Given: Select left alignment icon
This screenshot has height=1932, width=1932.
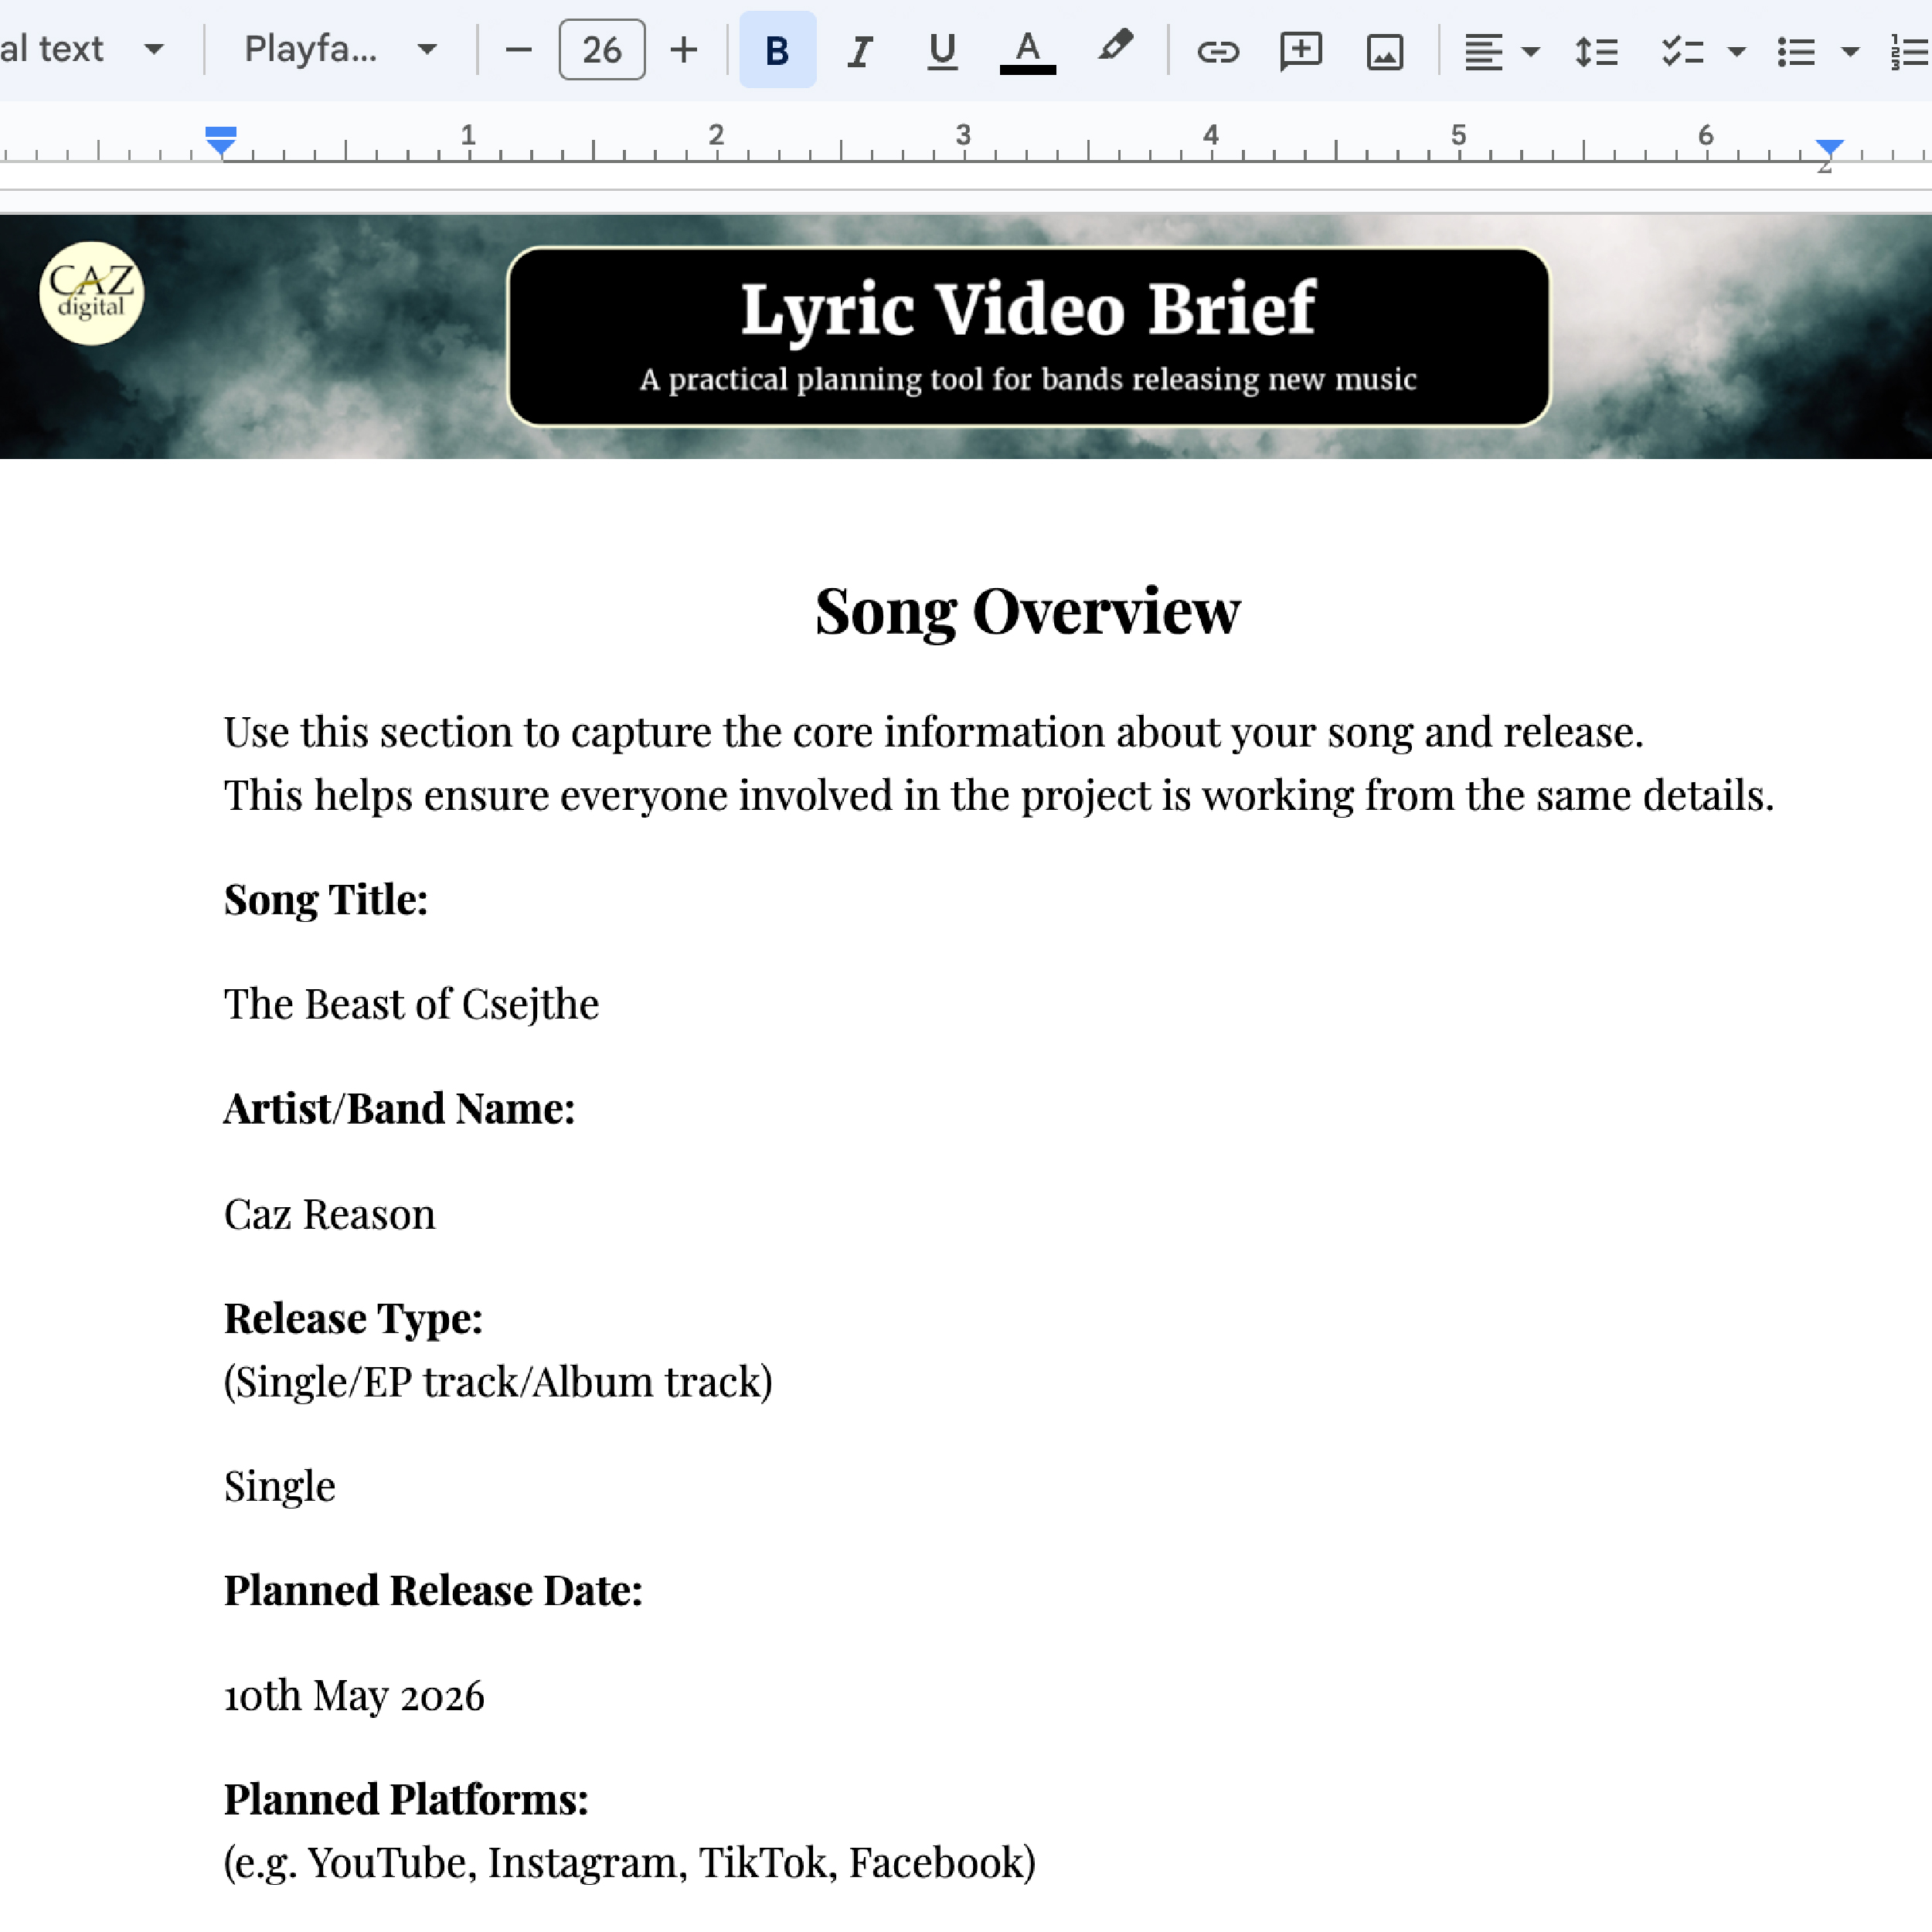Looking at the screenshot, I should [x=1482, y=52].
